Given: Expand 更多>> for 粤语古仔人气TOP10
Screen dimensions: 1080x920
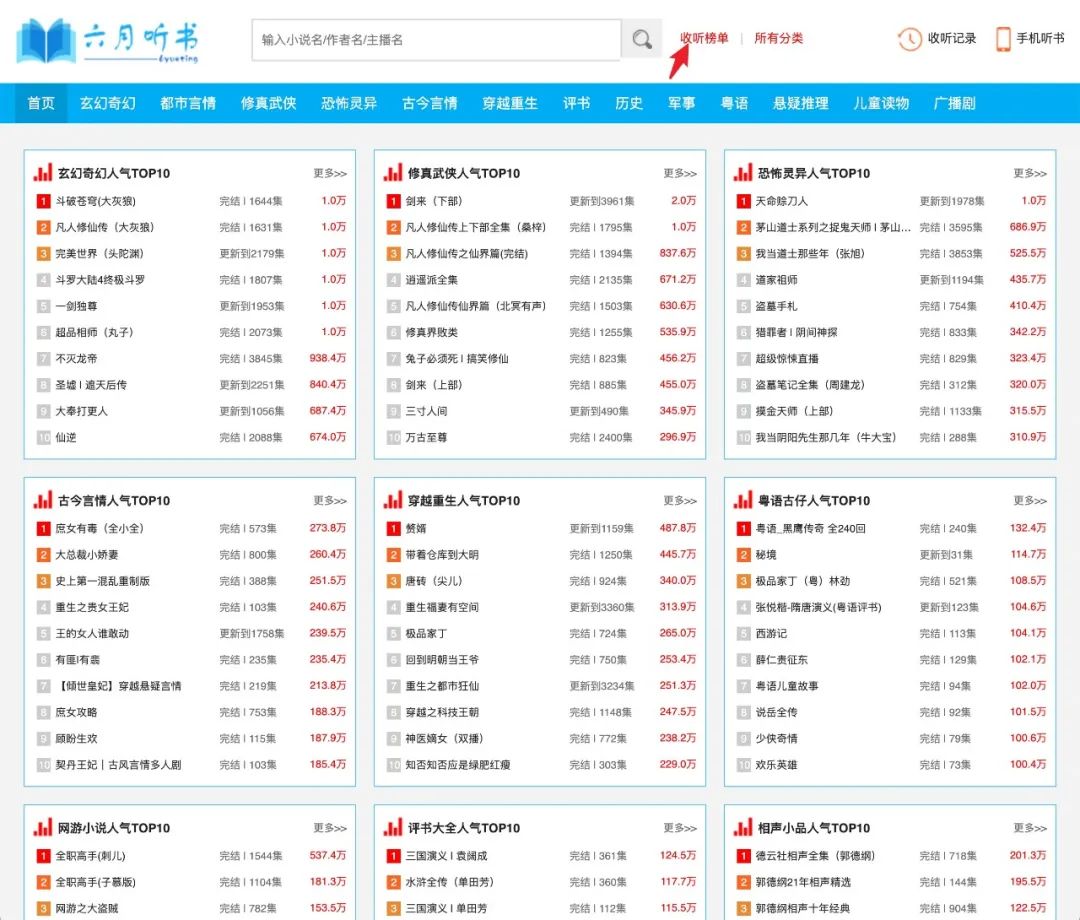Looking at the screenshot, I should [x=1030, y=501].
